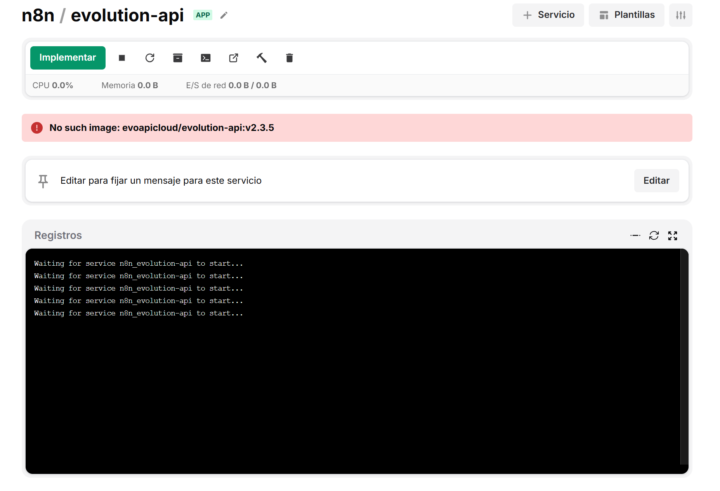Click the Registros heading
Image resolution: width=720 pixels, height=491 pixels.
pyautogui.click(x=58, y=235)
